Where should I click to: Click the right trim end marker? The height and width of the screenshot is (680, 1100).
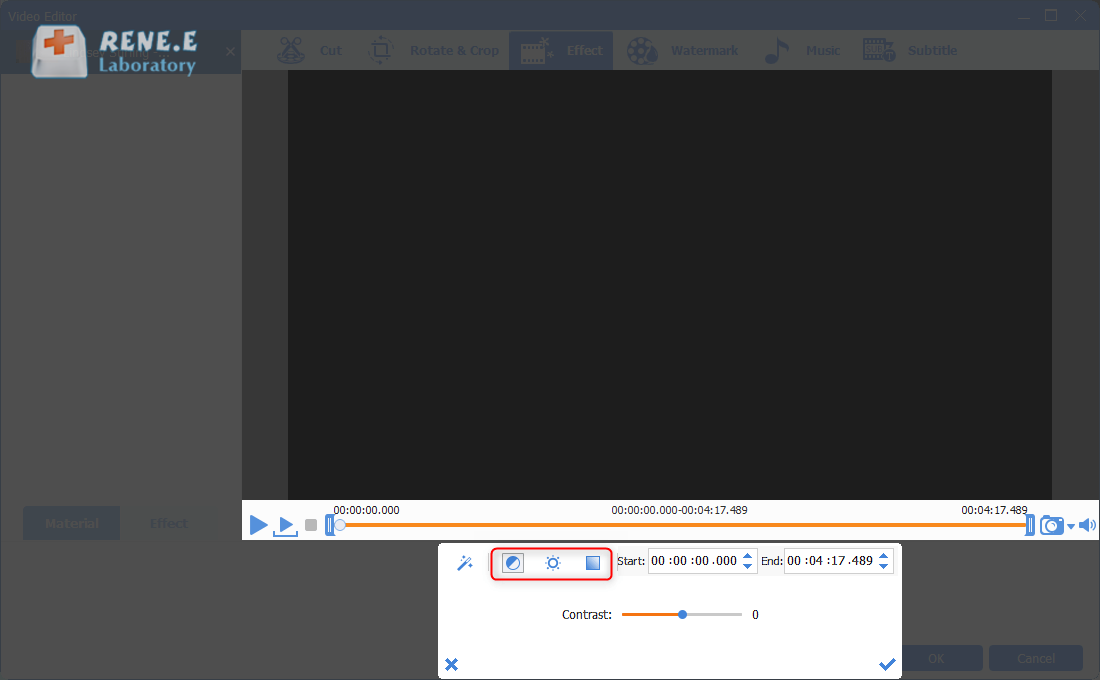(x=1030, y=525)
